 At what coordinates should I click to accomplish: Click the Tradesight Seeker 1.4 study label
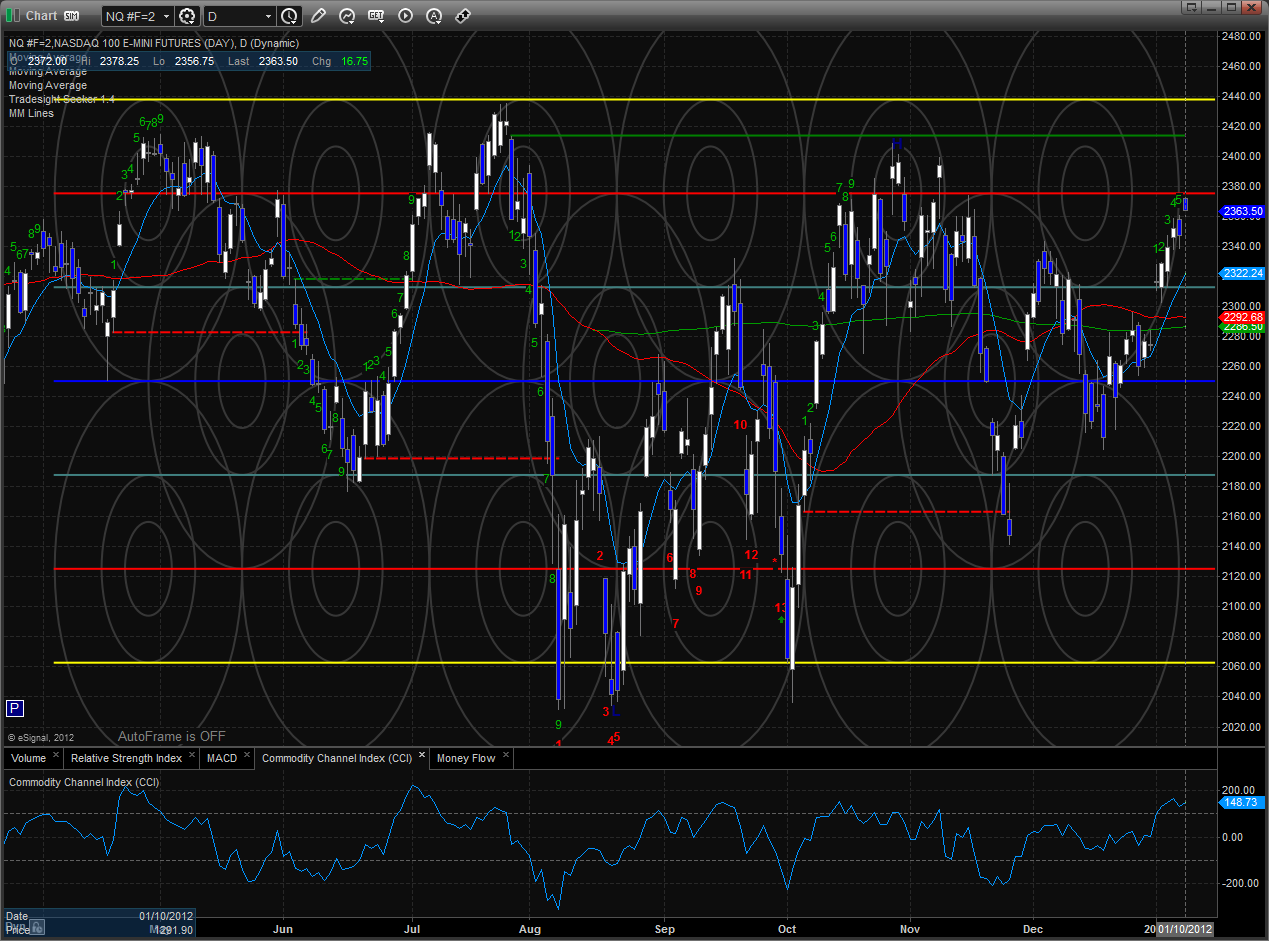(62, 99)
